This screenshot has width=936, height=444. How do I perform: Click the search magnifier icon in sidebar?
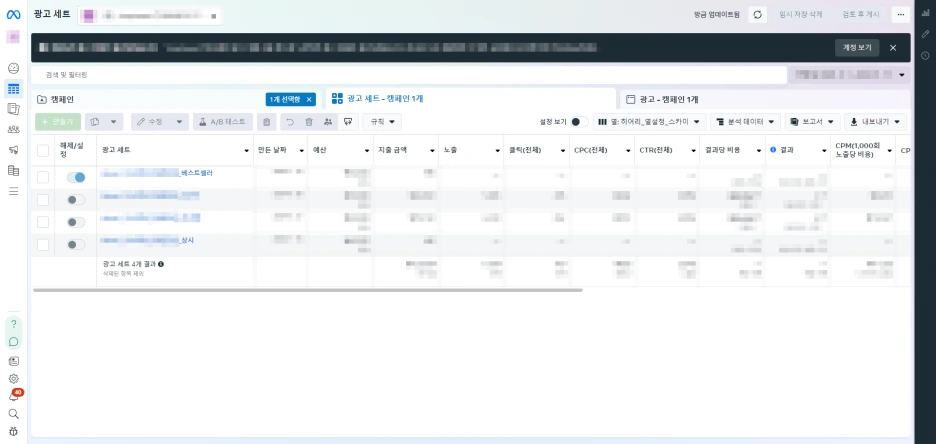click(x=13, y=414)
